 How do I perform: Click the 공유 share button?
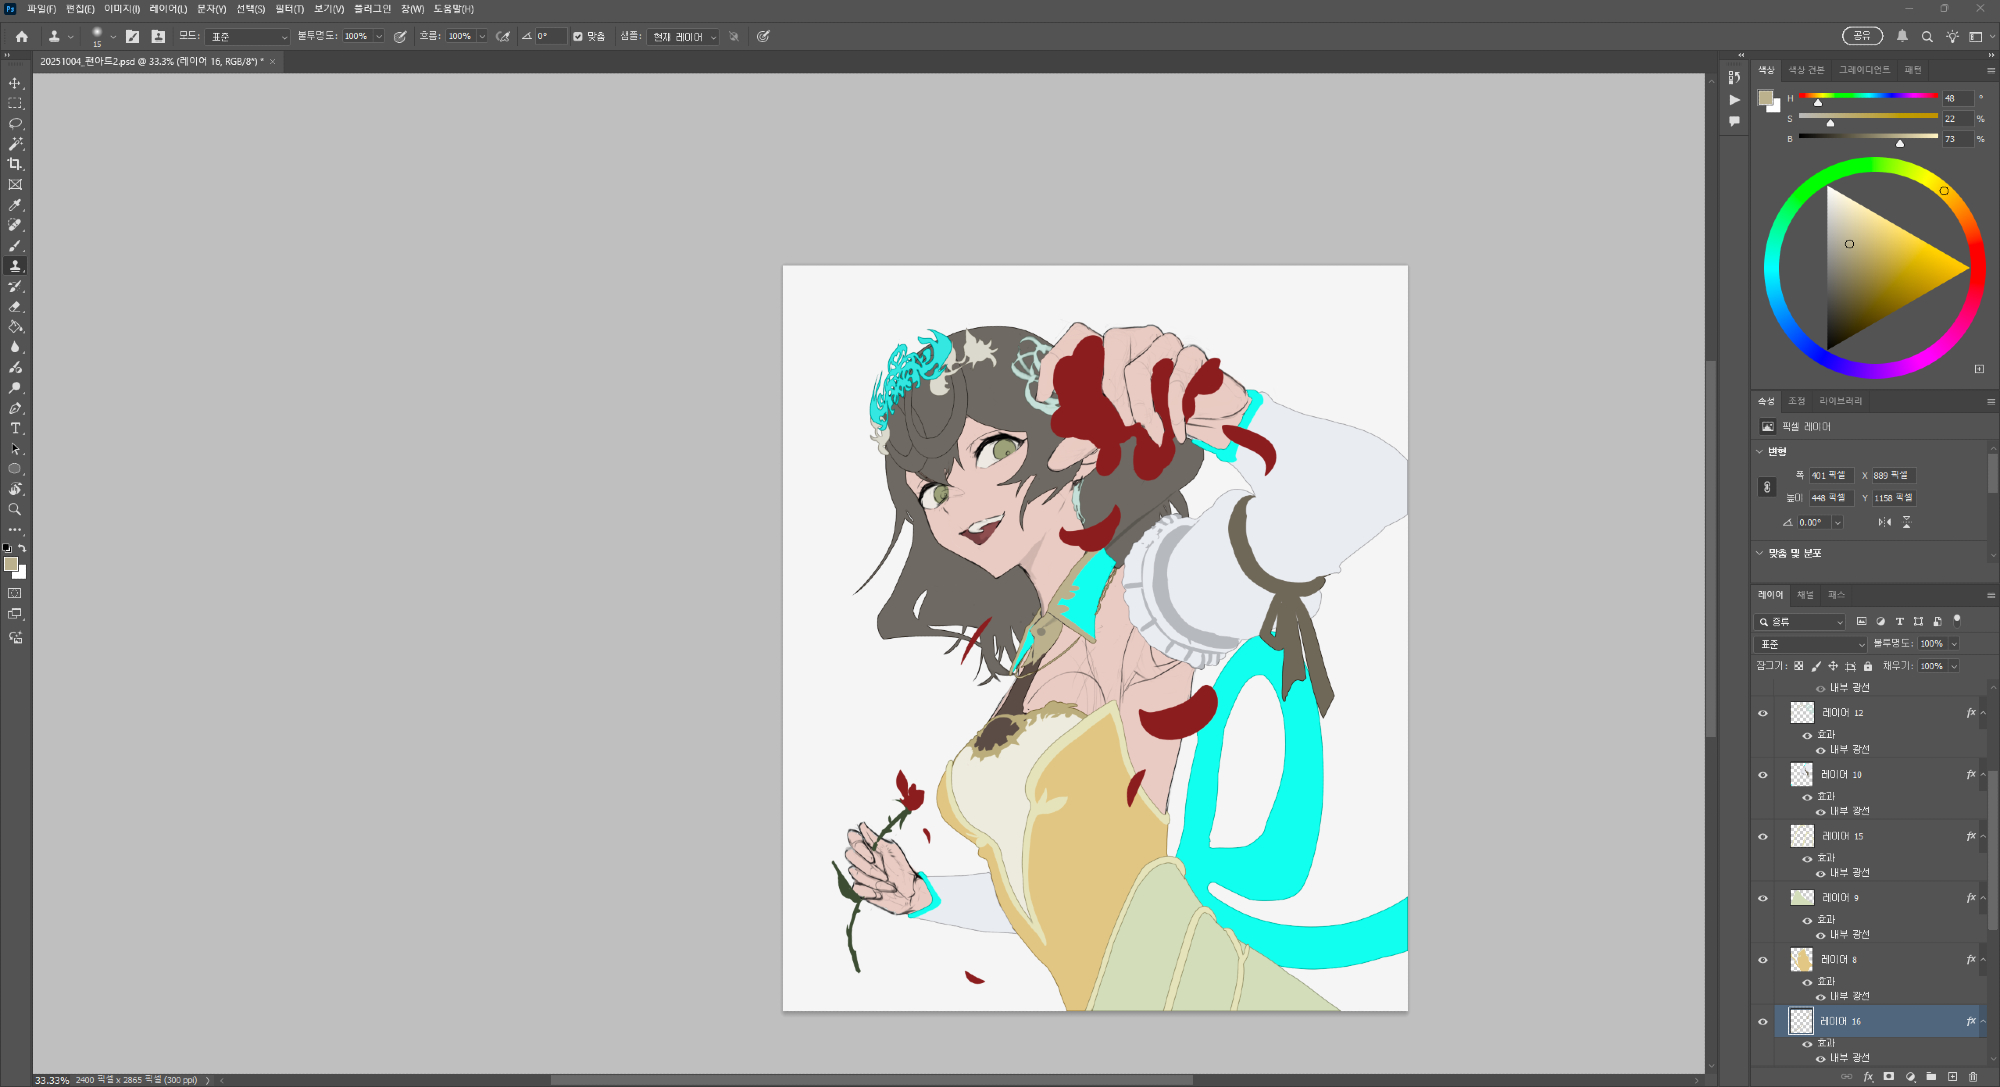pos(1861,36)
